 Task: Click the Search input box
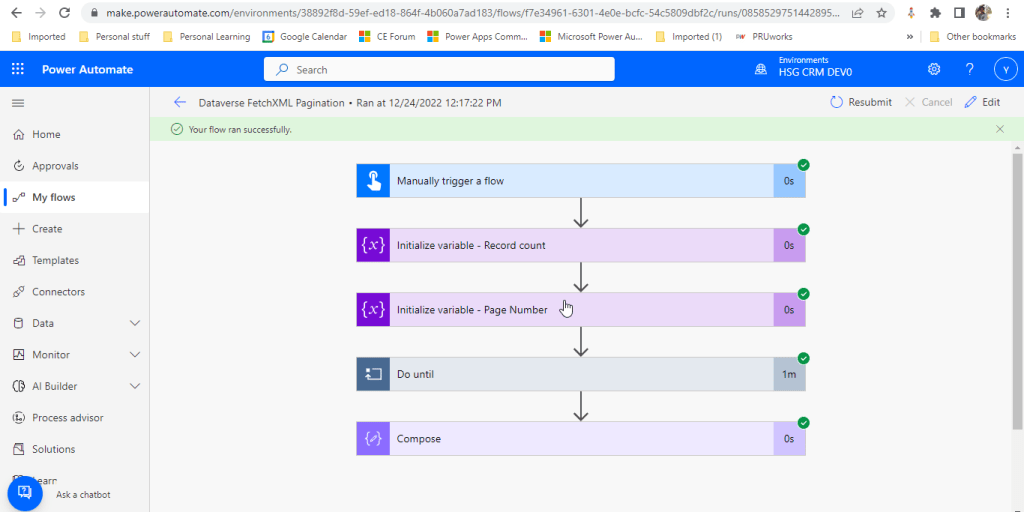click(440, 69)
